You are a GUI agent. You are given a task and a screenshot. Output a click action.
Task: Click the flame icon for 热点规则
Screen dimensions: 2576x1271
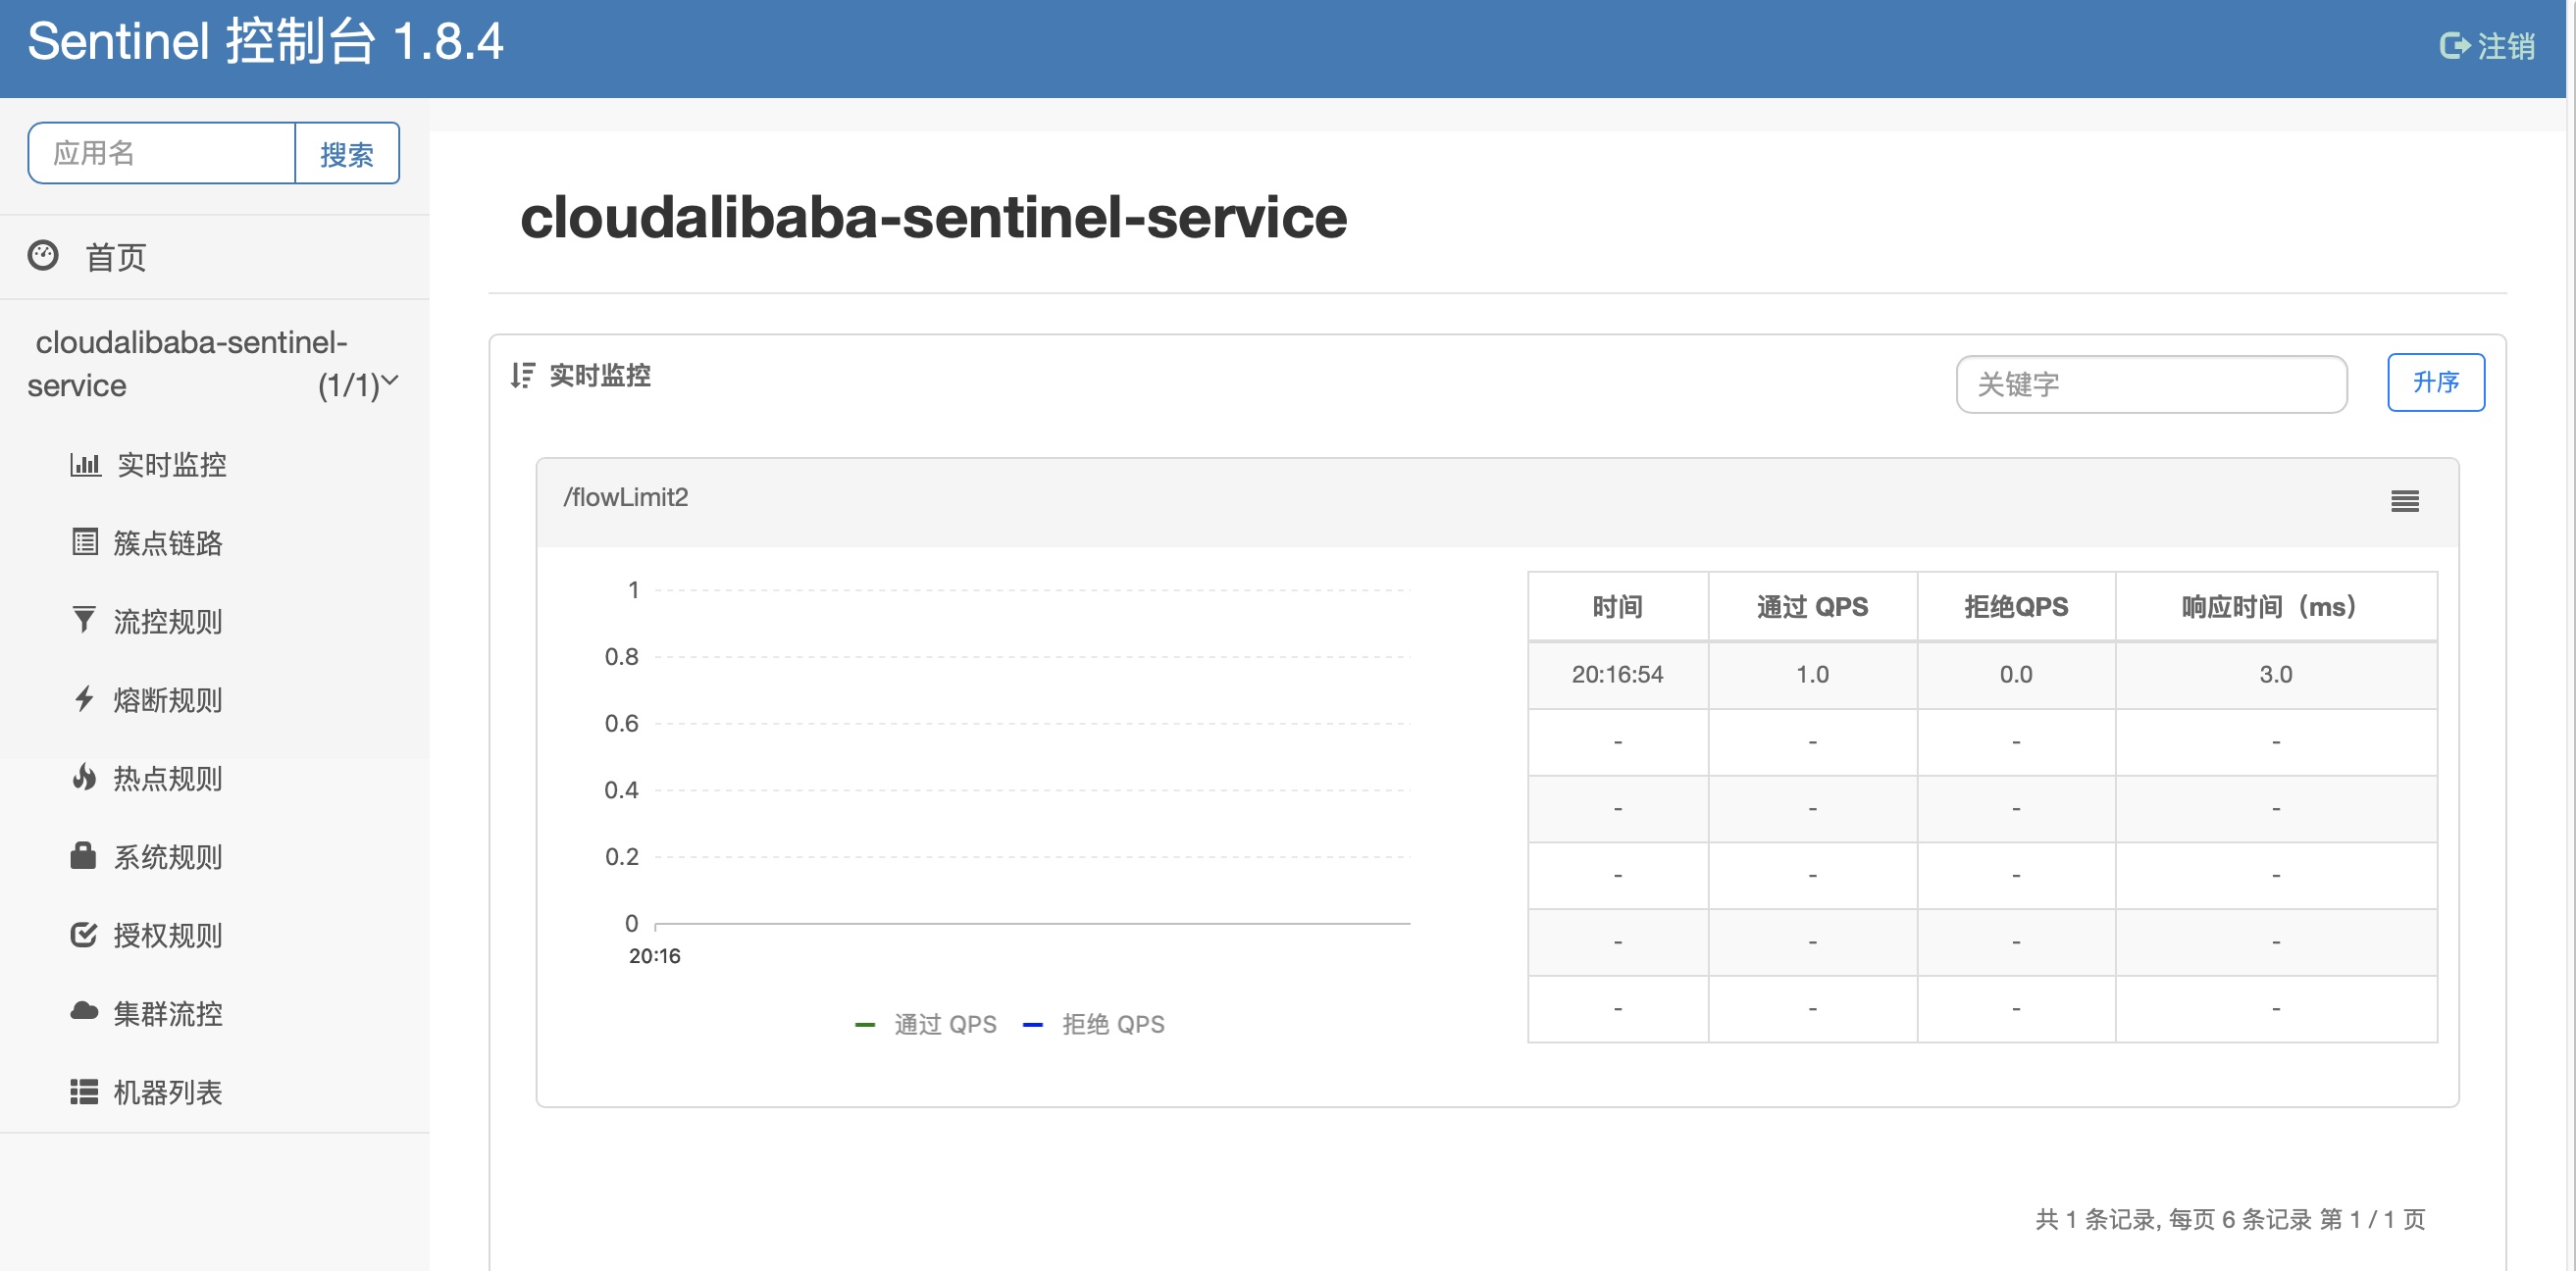[x=85, y=777]
